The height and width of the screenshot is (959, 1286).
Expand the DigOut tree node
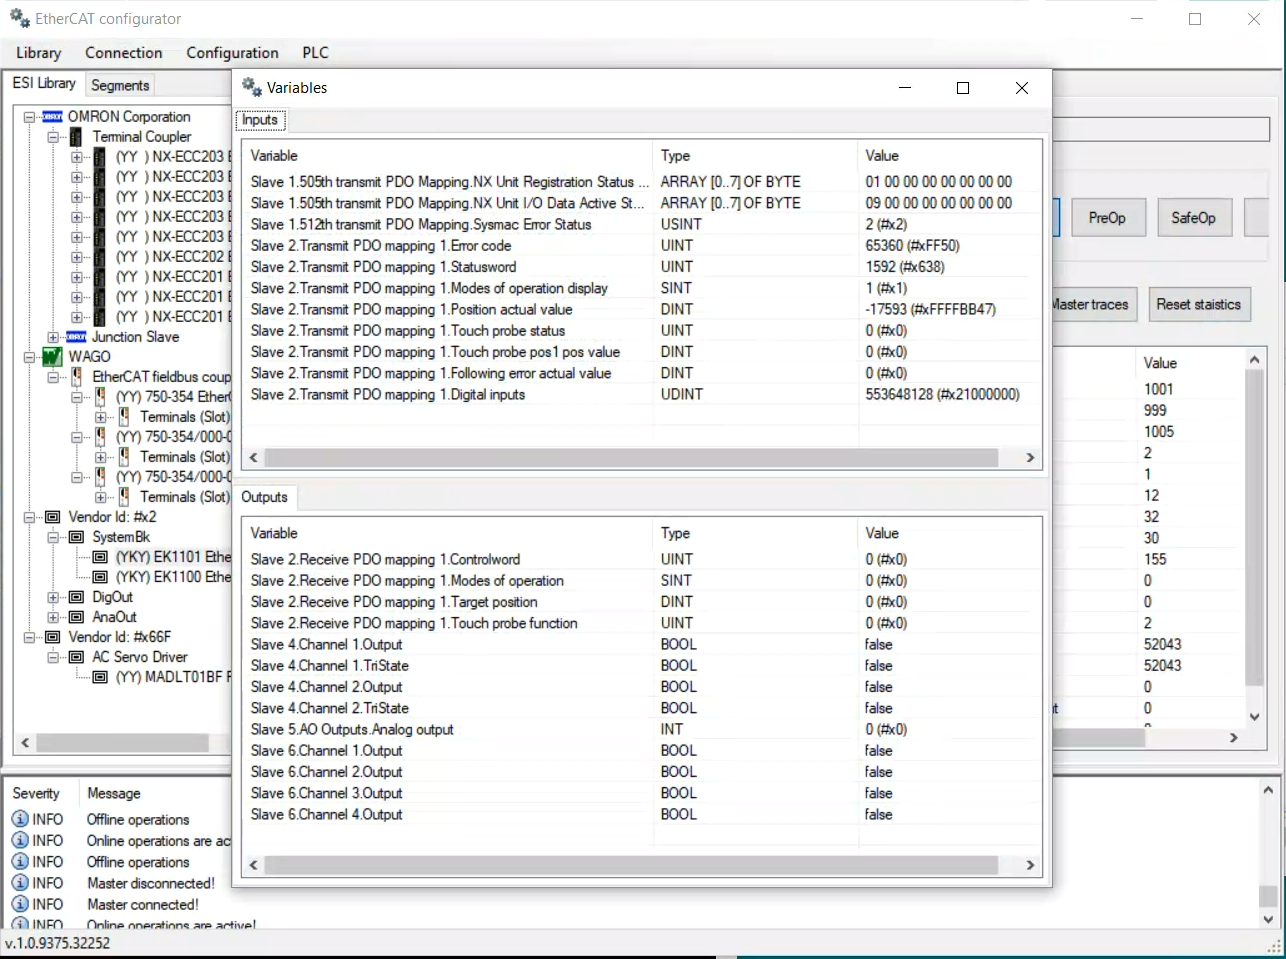53,597
